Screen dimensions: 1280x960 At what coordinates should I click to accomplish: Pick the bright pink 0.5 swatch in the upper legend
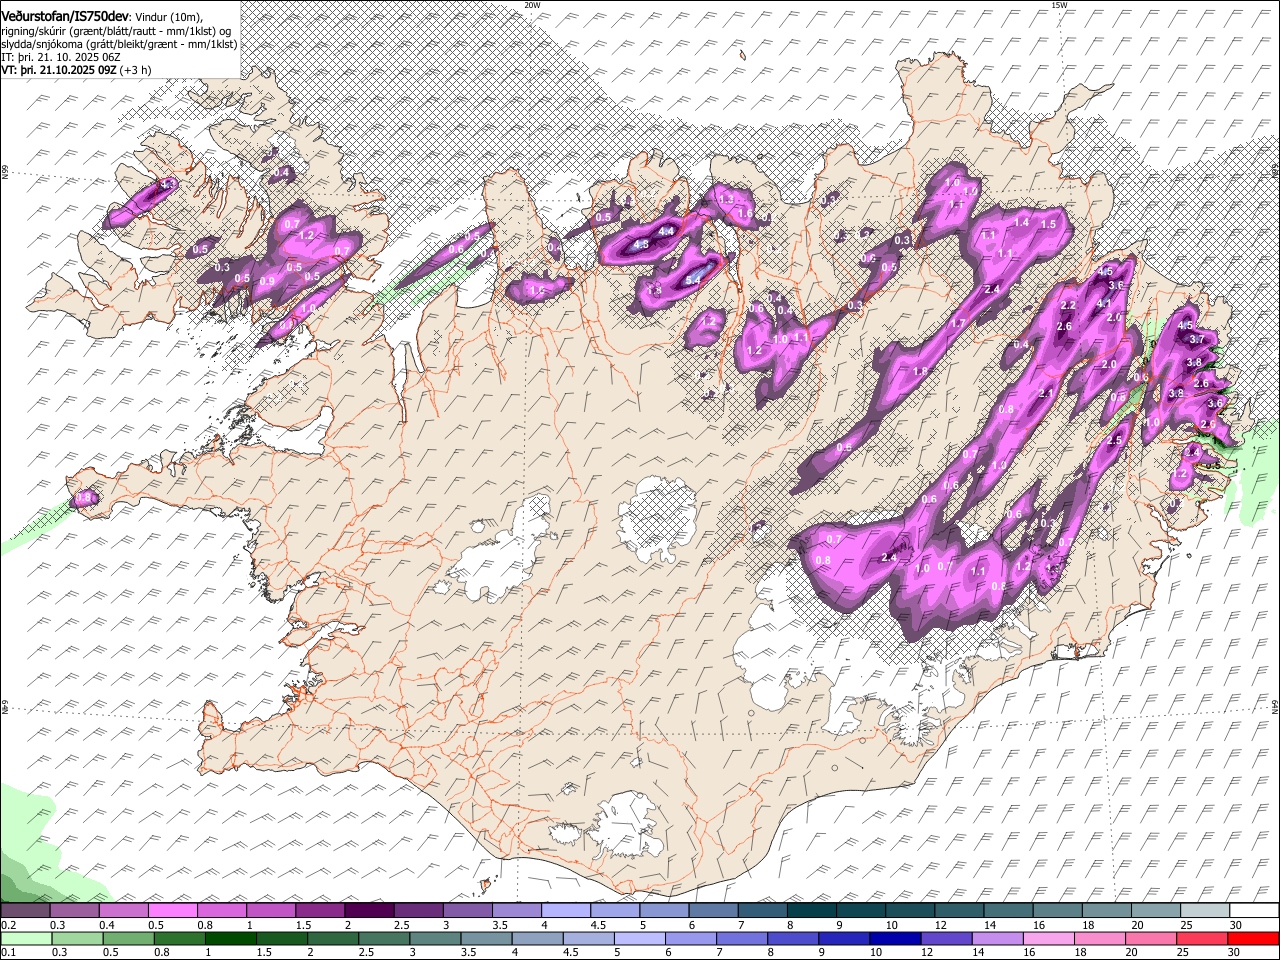pyautogui.click(x=172, y=911)
